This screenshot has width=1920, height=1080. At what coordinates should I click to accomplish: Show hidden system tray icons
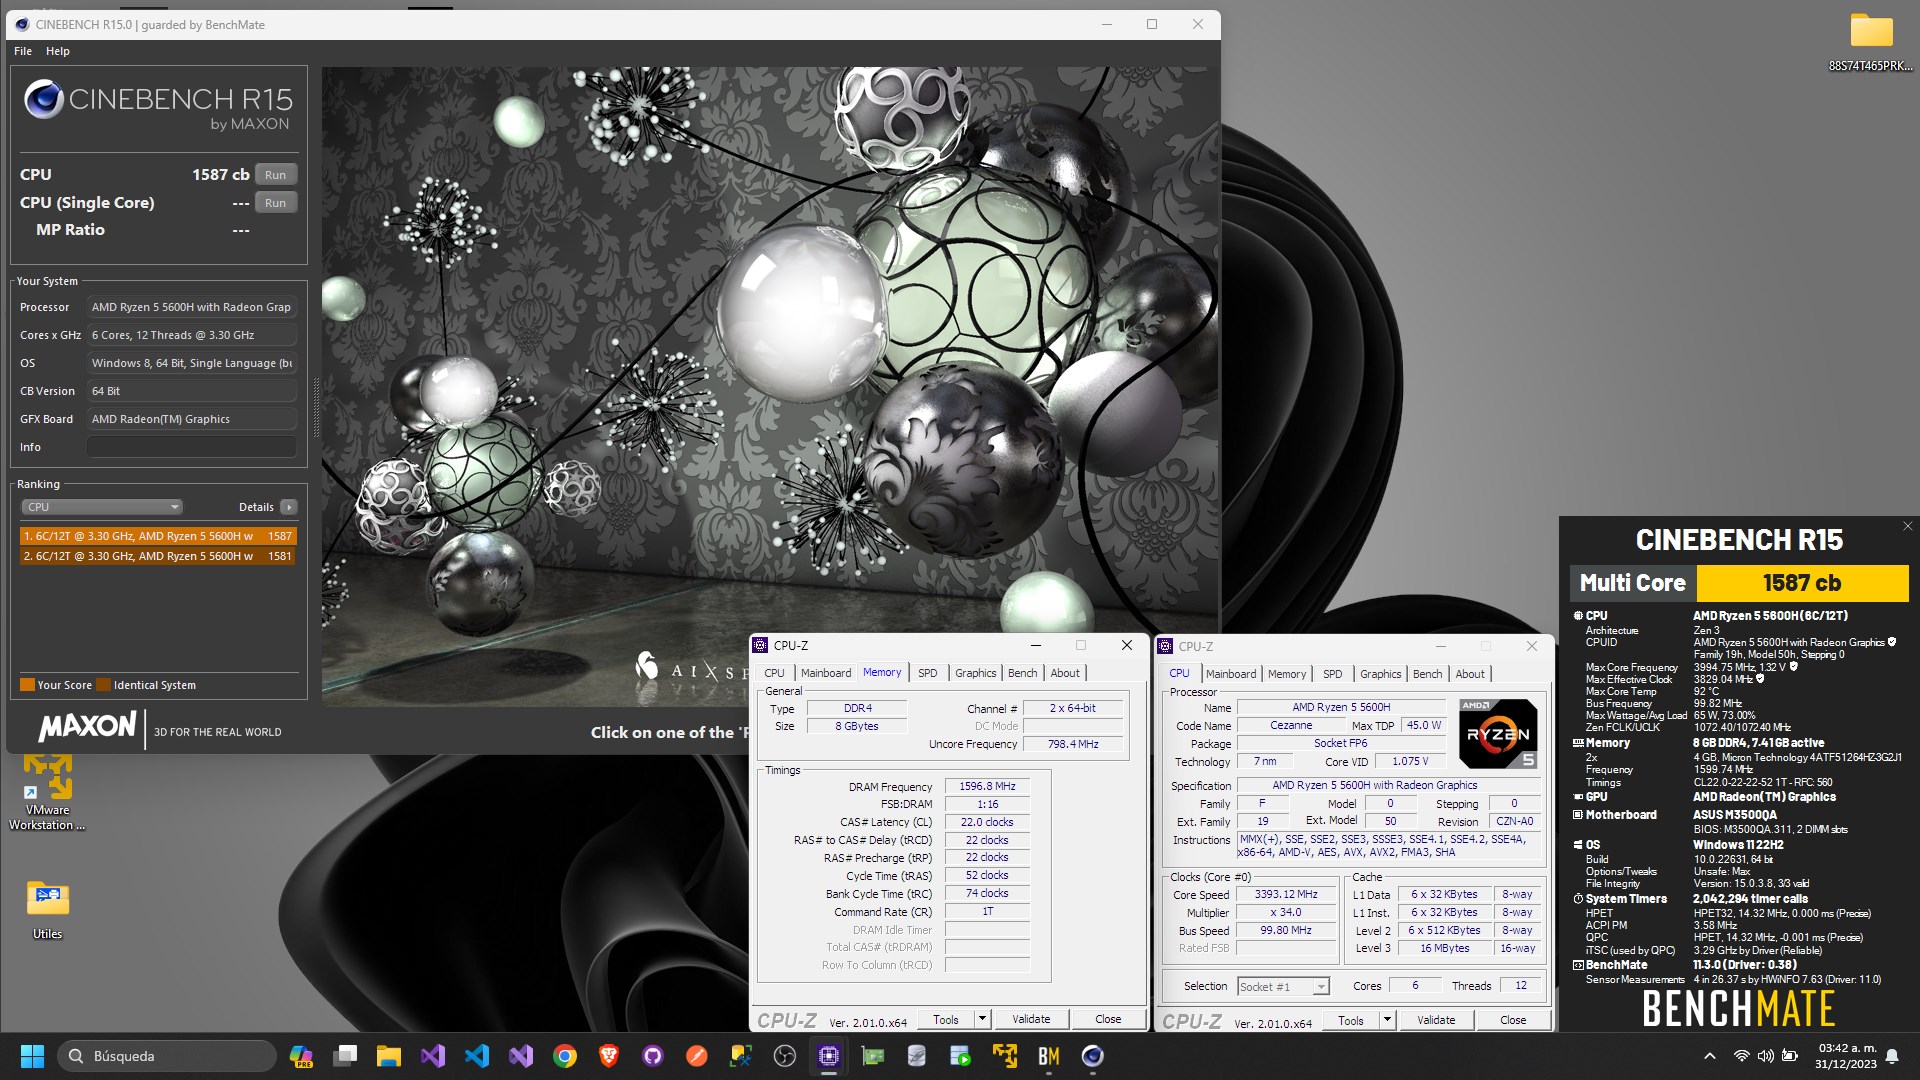point(1710,1056)
